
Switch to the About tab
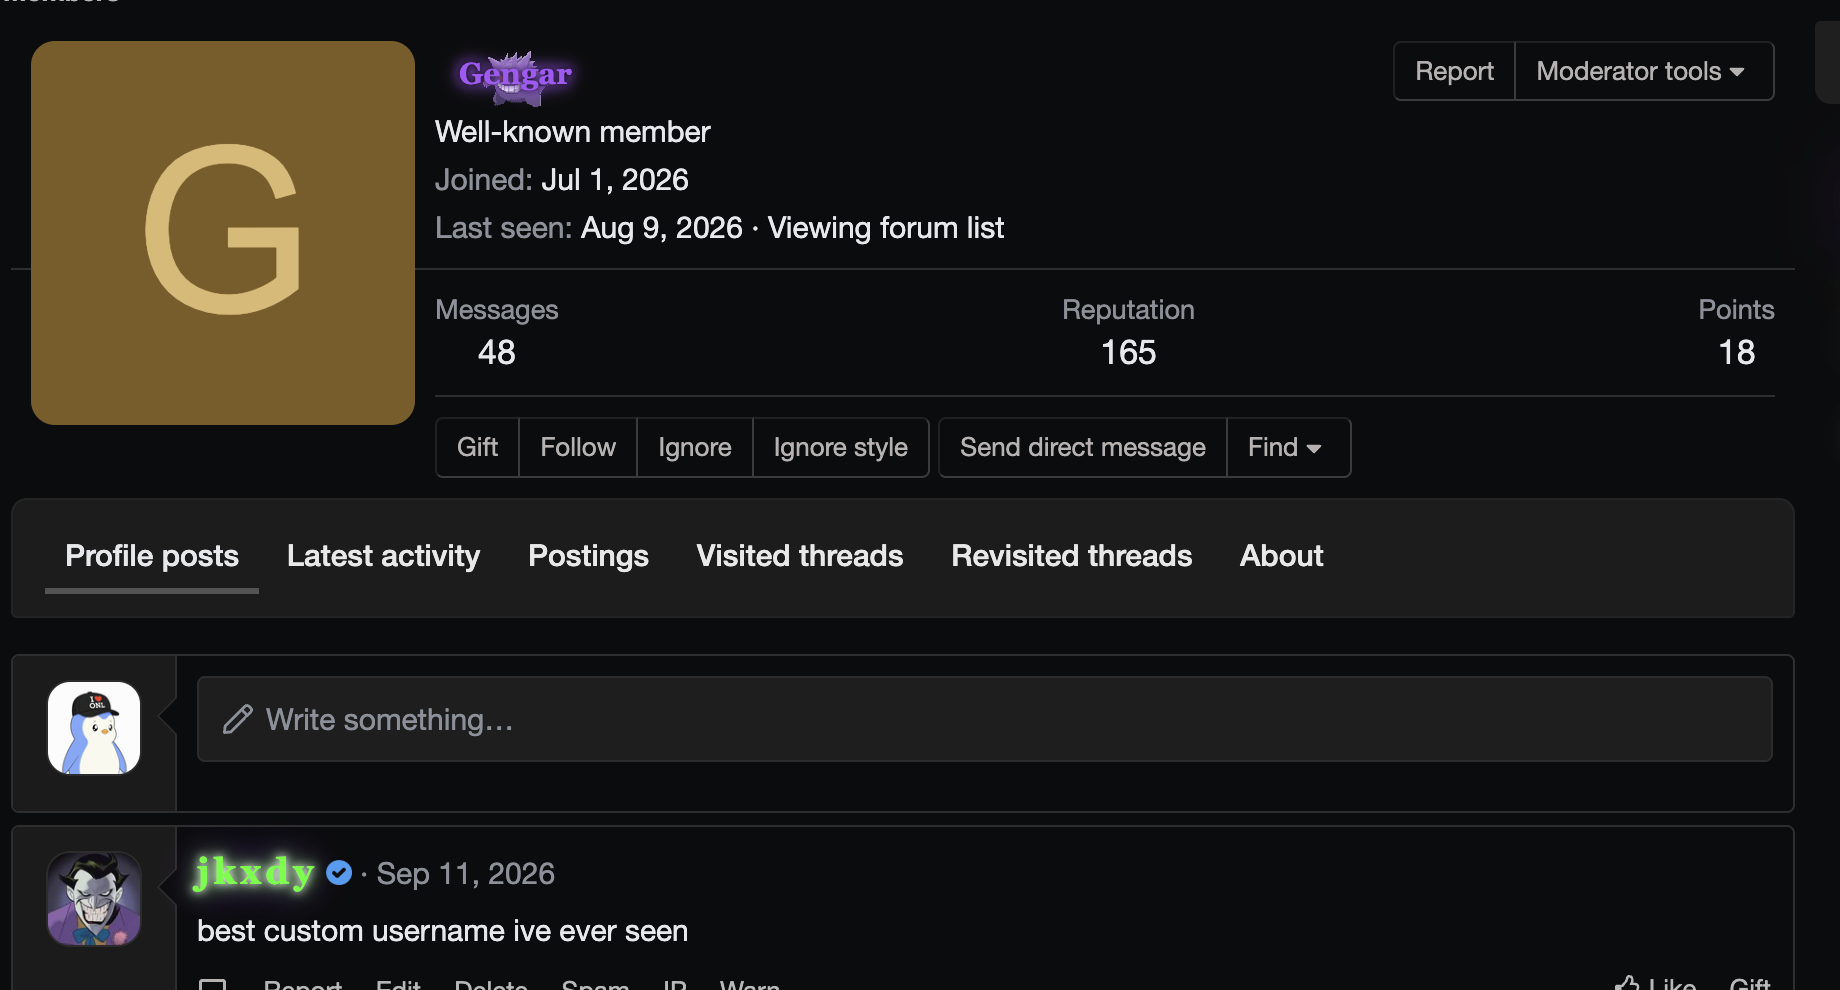1281,556
